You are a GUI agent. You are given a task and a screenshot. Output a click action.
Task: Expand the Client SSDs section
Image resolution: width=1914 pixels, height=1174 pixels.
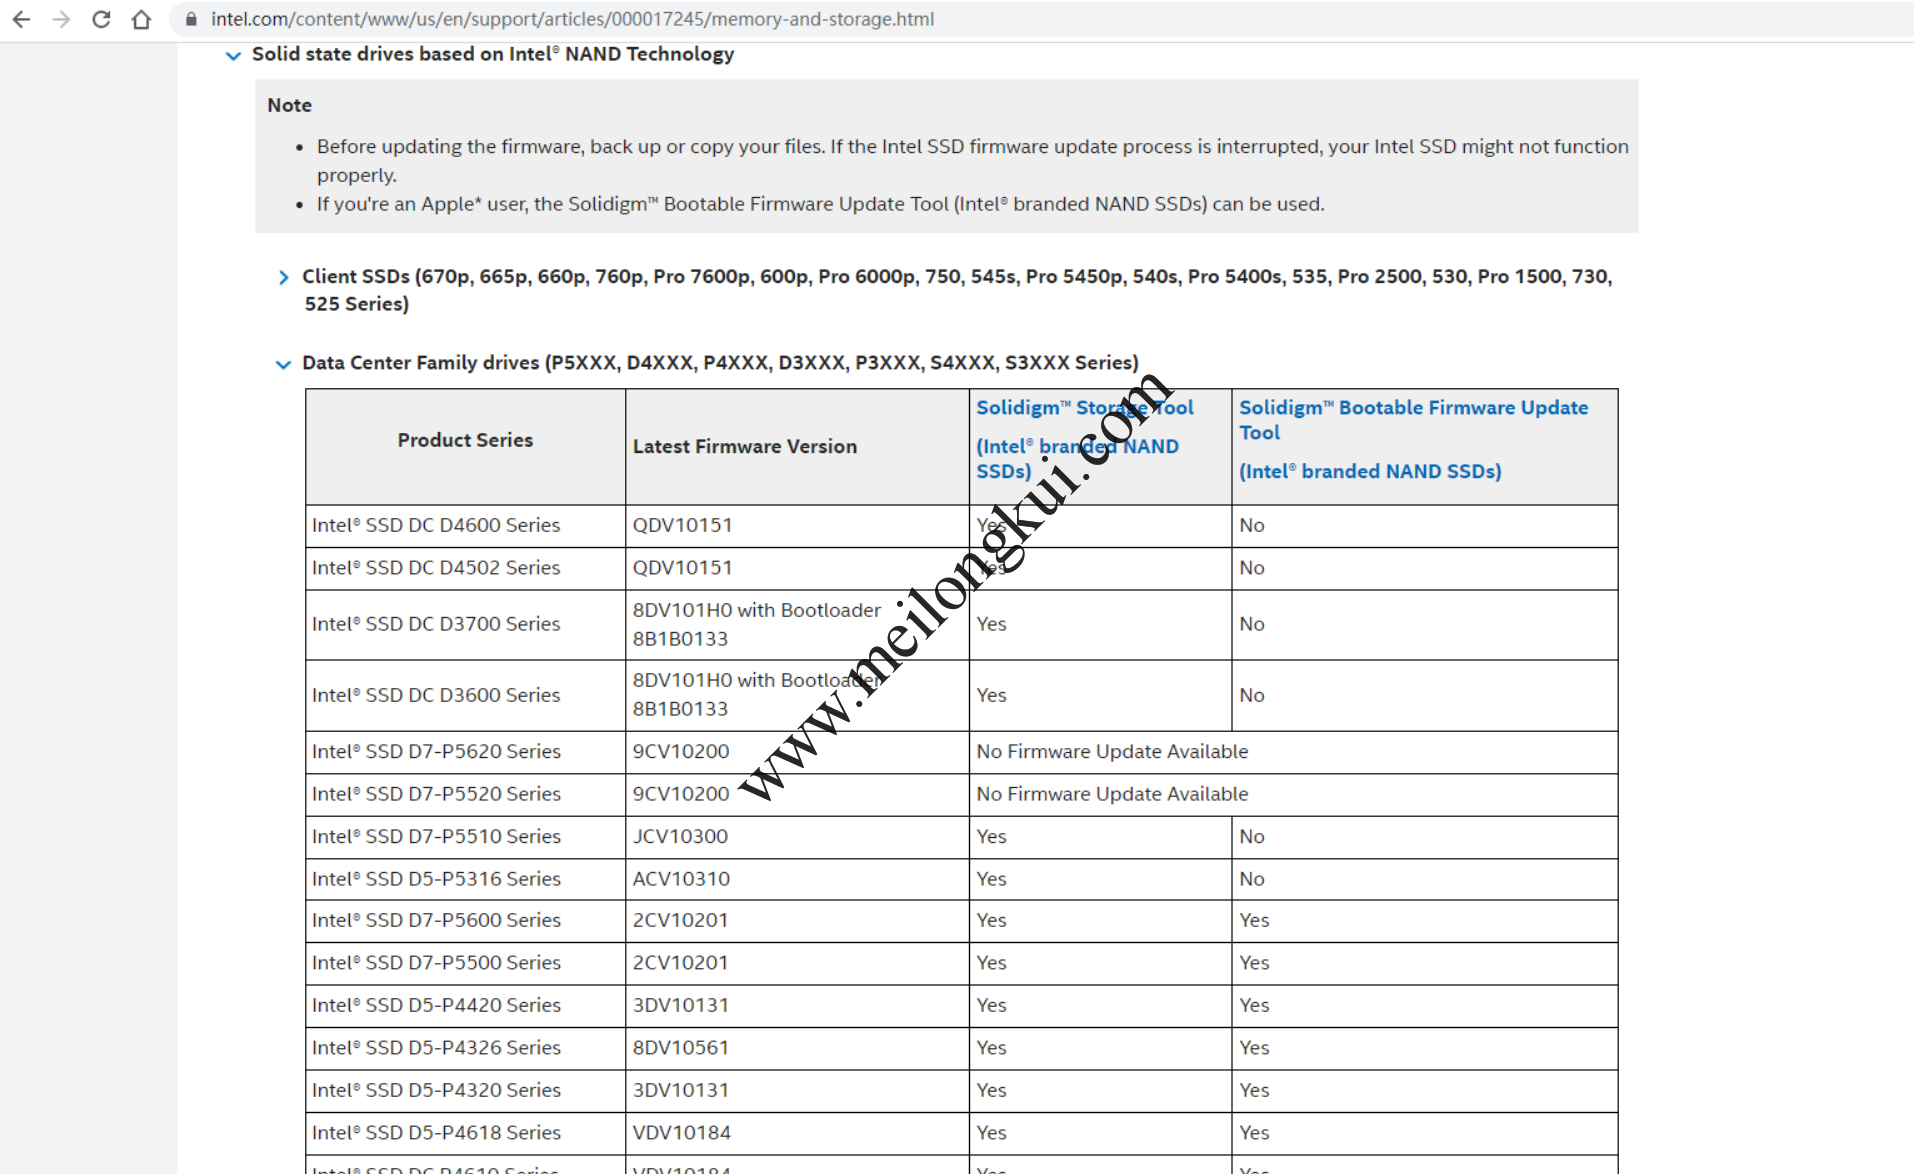(x=284, y=277)
